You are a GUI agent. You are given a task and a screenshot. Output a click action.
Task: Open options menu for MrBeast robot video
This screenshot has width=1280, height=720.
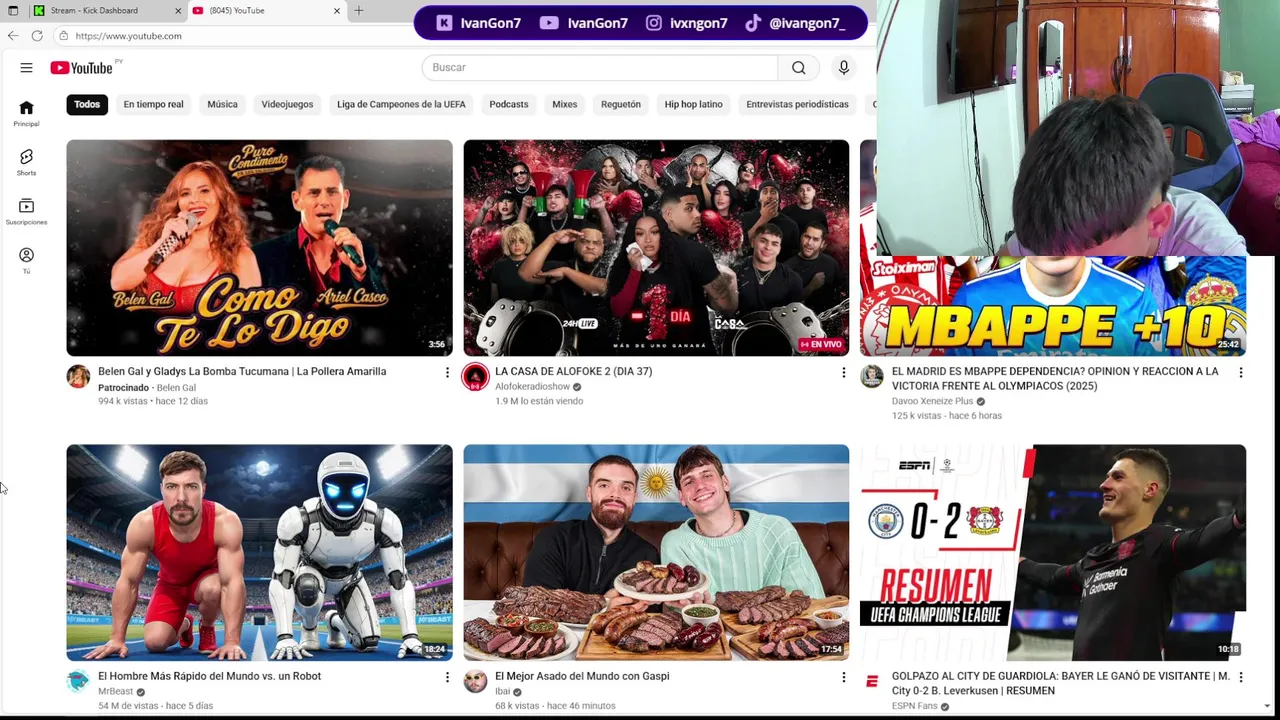pyautogui.click(x=447, y=677)
